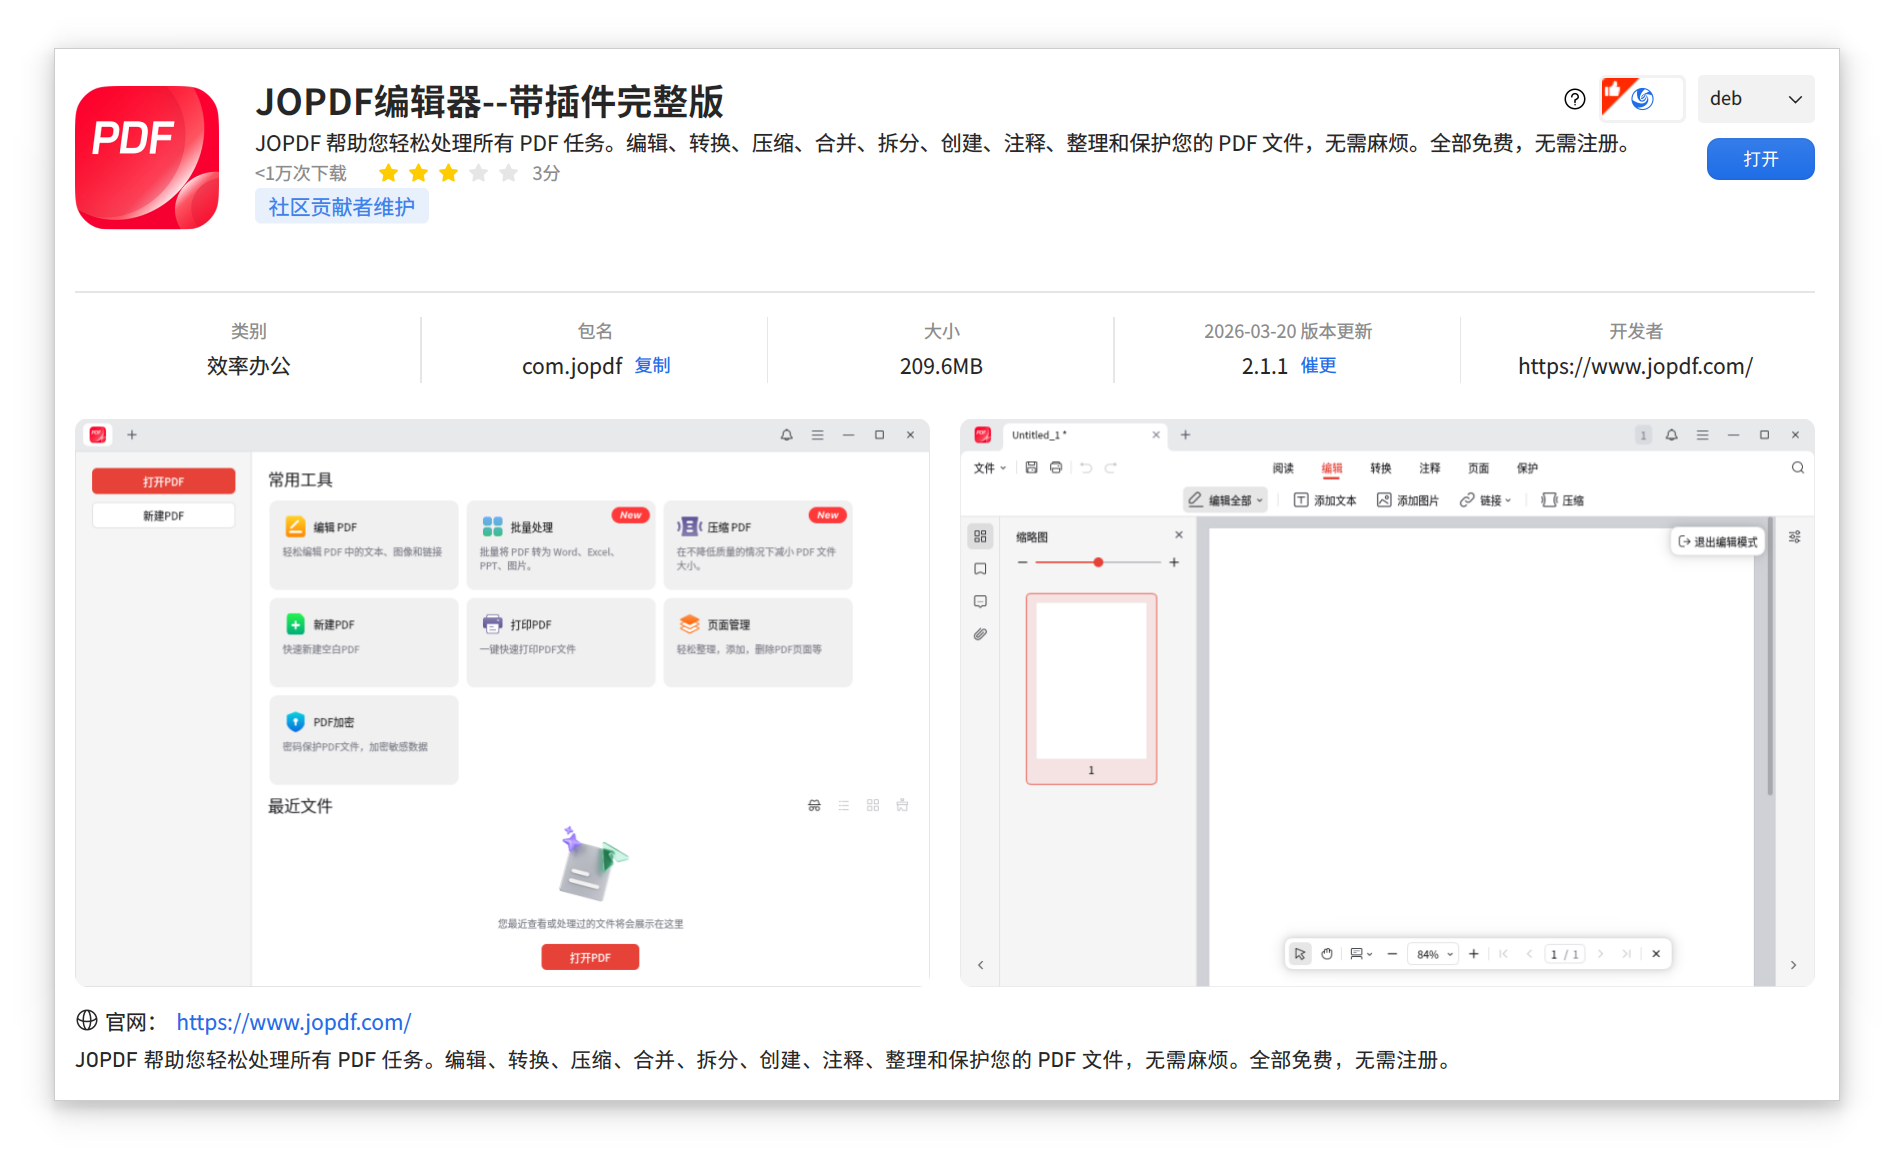
Task: Open the deb package format dropdown
Action: (1756, 99)
